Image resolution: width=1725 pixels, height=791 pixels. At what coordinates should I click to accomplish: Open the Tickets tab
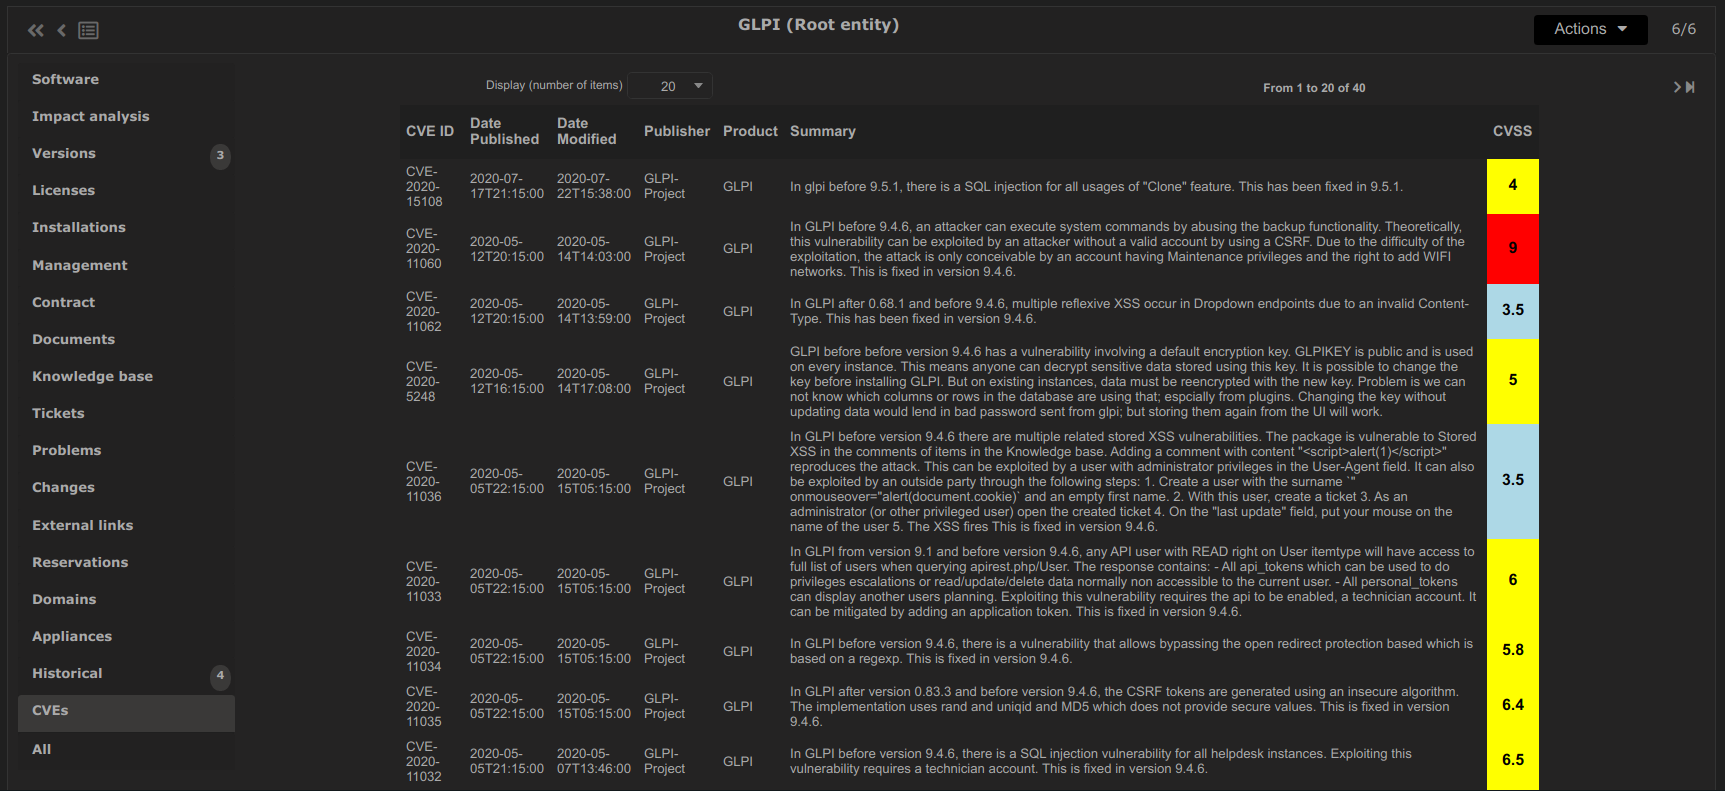coord(58,413)
